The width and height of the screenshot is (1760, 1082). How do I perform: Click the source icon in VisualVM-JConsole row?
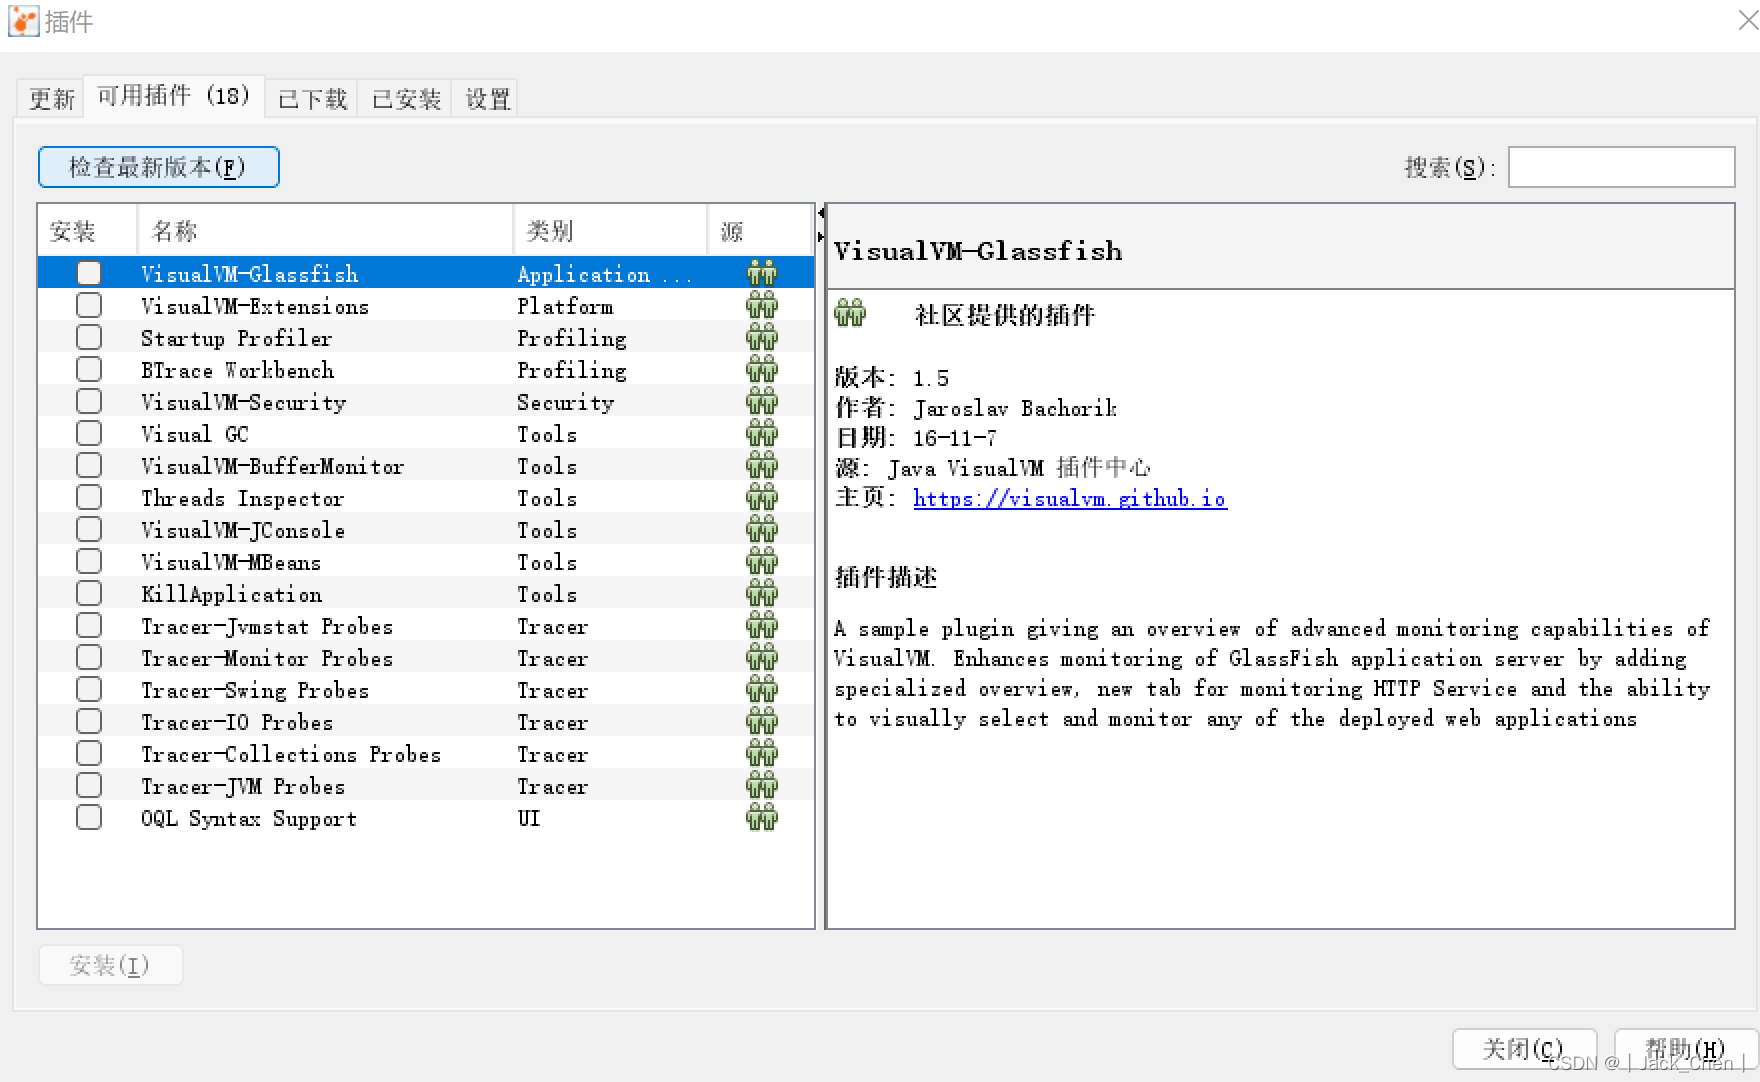tap(761, 529)
